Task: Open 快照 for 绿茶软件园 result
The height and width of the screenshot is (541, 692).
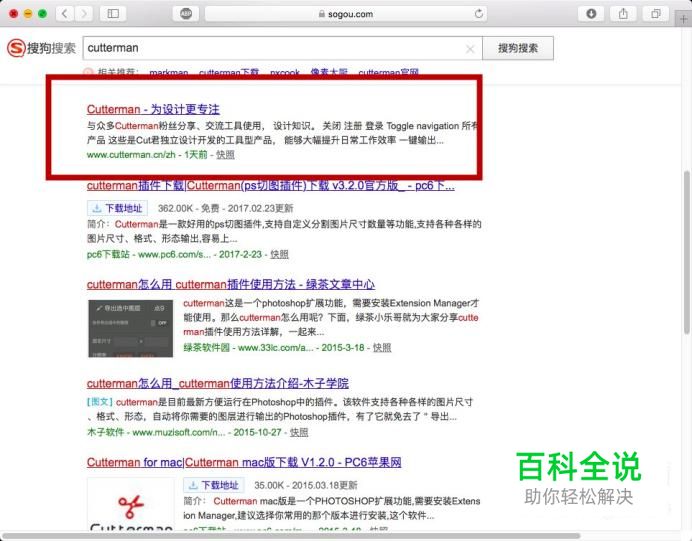Action: tap(382, 347)
